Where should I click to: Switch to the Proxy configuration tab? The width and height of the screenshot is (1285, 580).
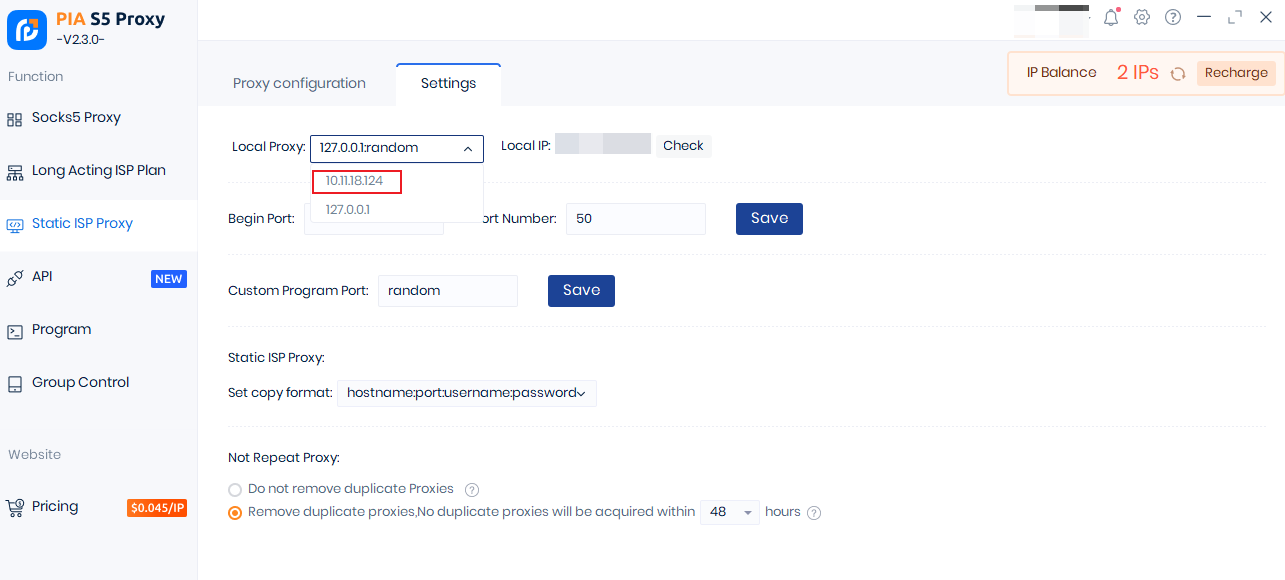click(299, 84)
